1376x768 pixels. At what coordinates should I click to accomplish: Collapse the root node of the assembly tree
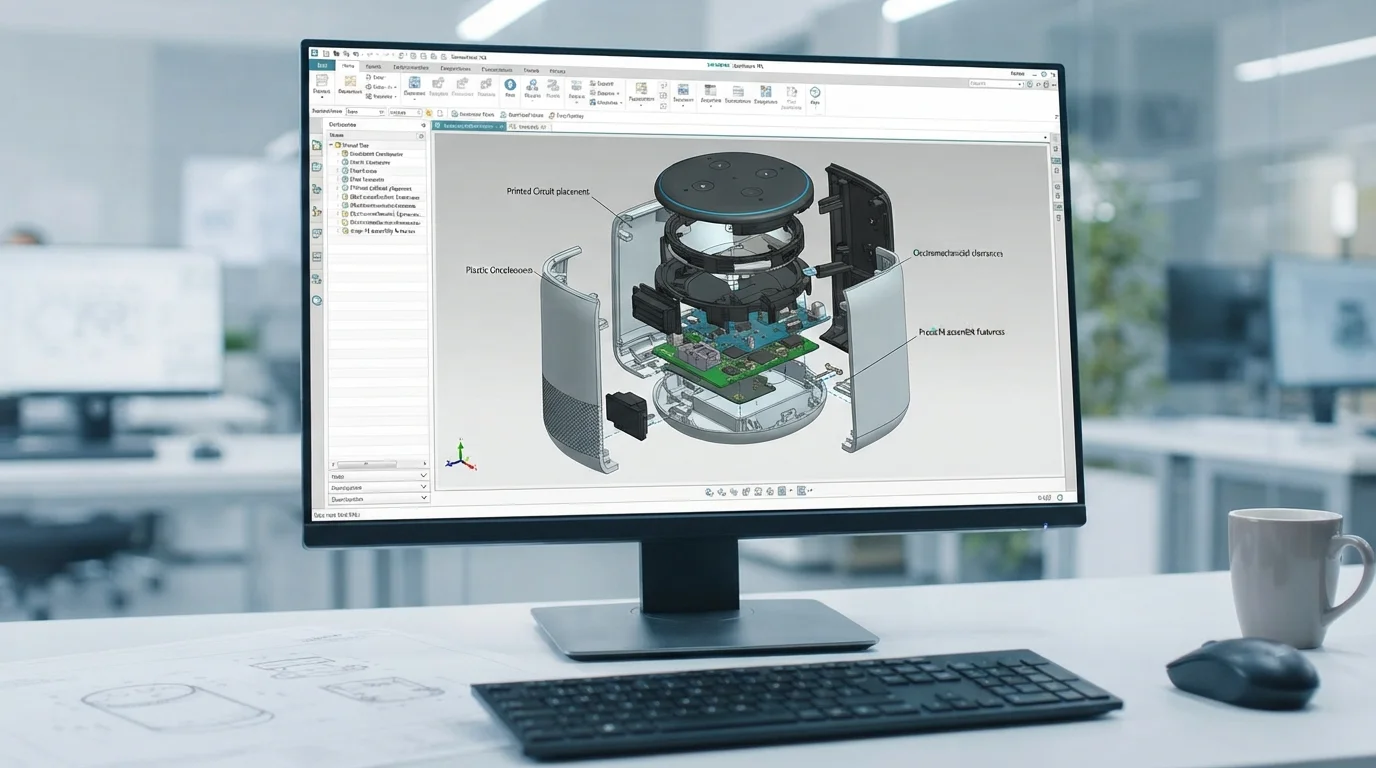click(332, 145)
